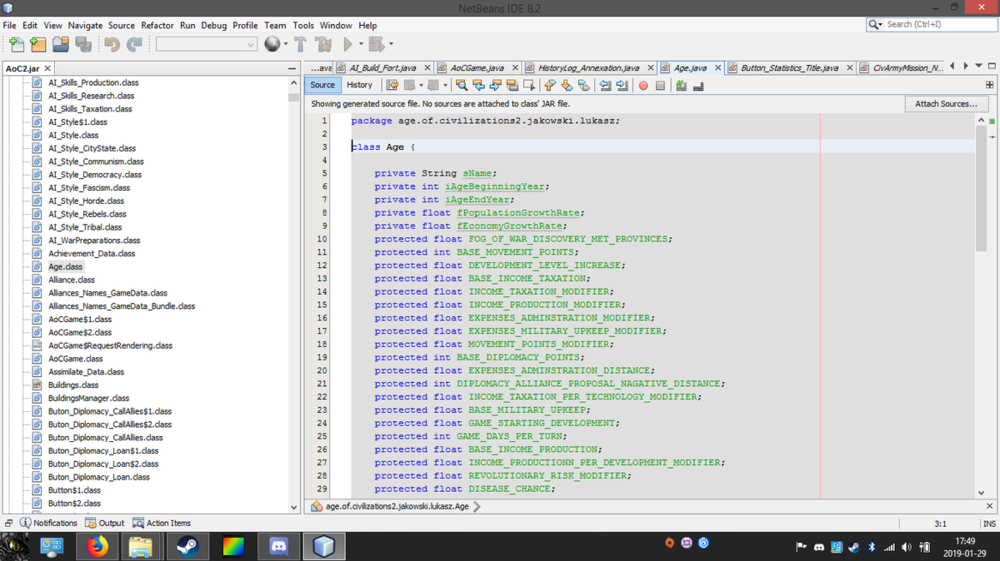The height and width of the screenshot is (561, 1000).
Task: Click the globe browser icon in toolbar
Action: (x=272, y=43)
